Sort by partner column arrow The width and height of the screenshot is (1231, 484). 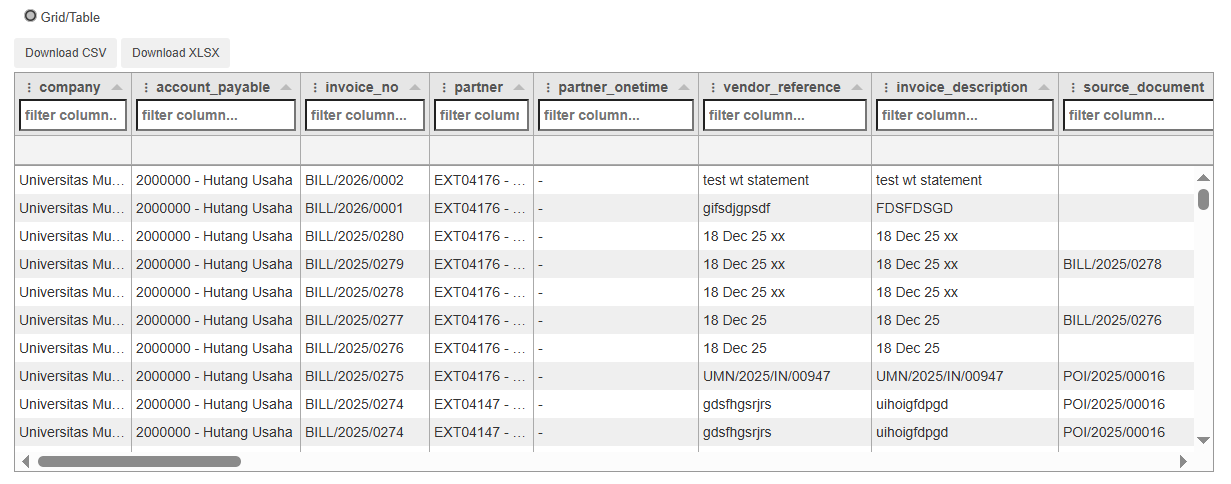tap(520, 87)
